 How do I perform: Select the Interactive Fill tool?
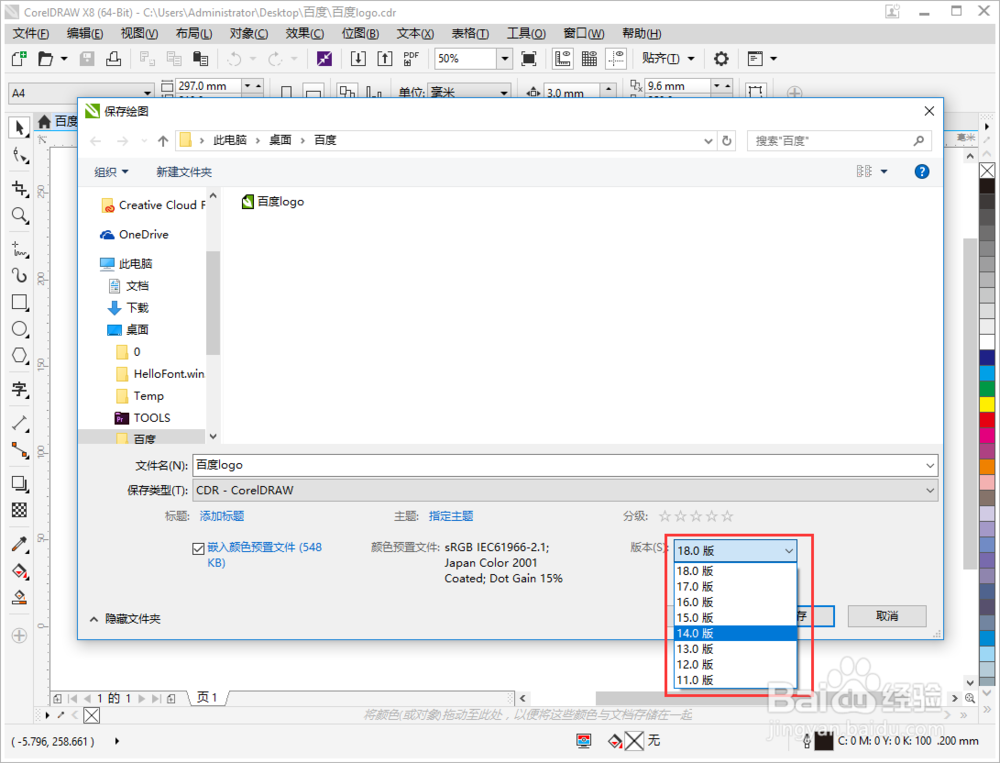pos(19,571)
